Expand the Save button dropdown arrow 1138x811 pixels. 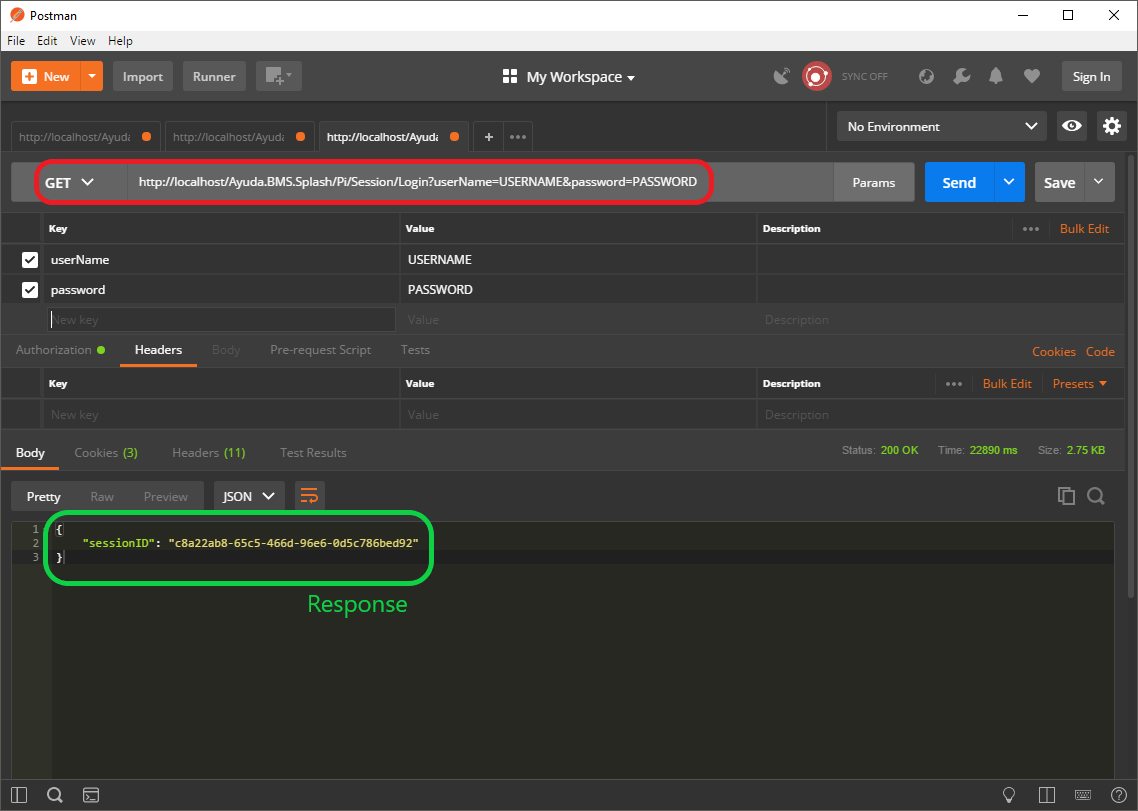coord(1099,182)
